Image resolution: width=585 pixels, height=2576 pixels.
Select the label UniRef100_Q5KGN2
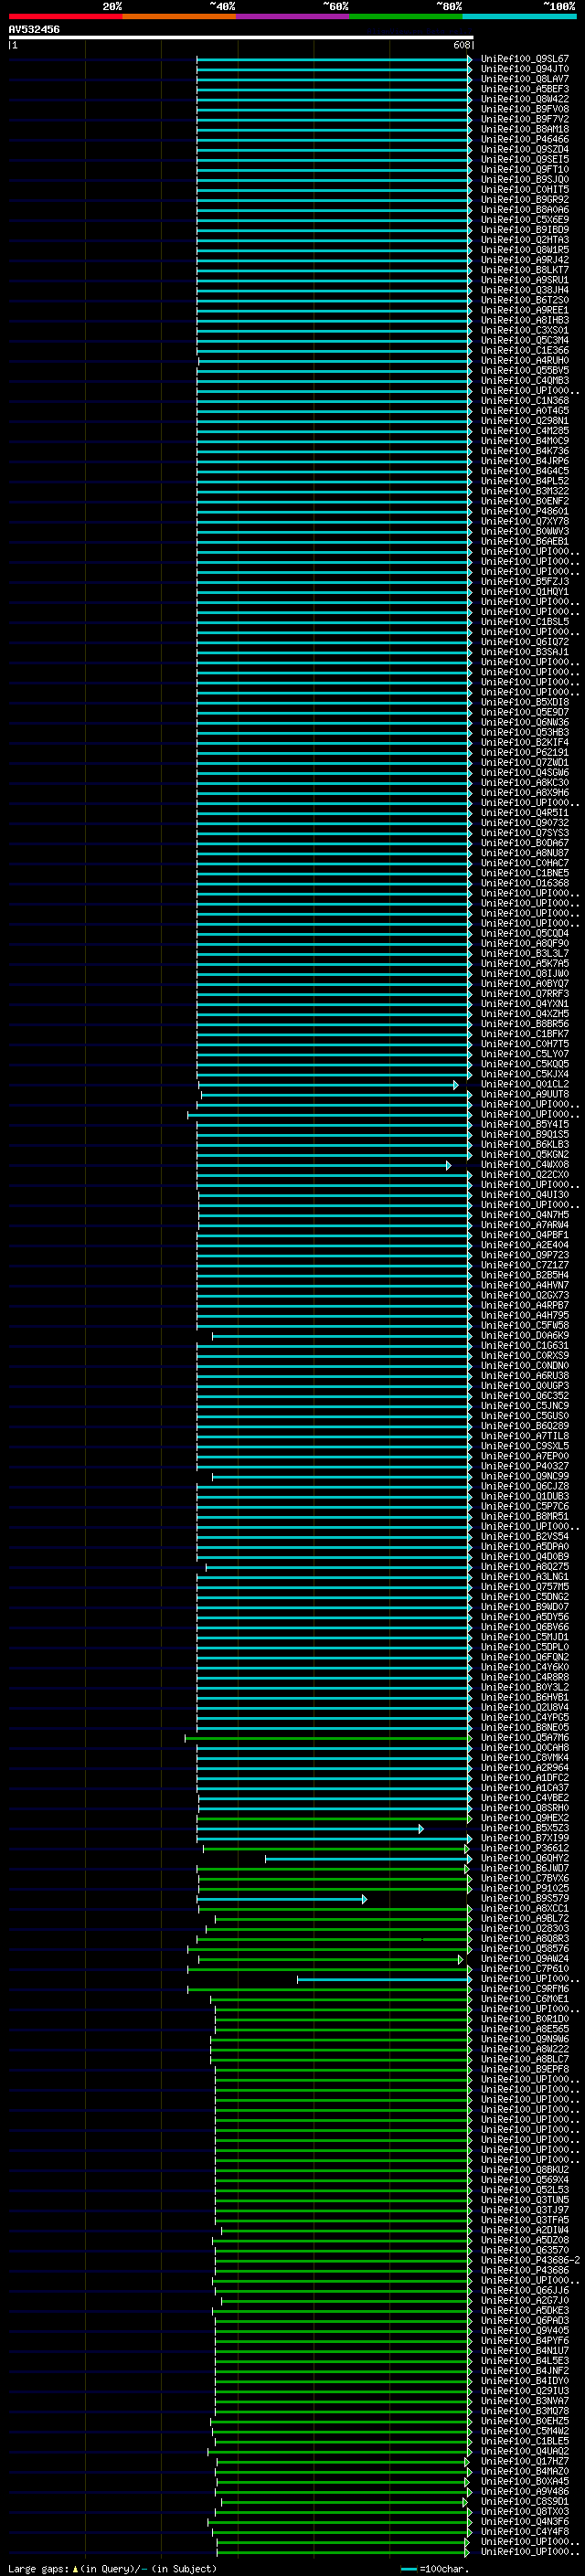pos(525,1154)
